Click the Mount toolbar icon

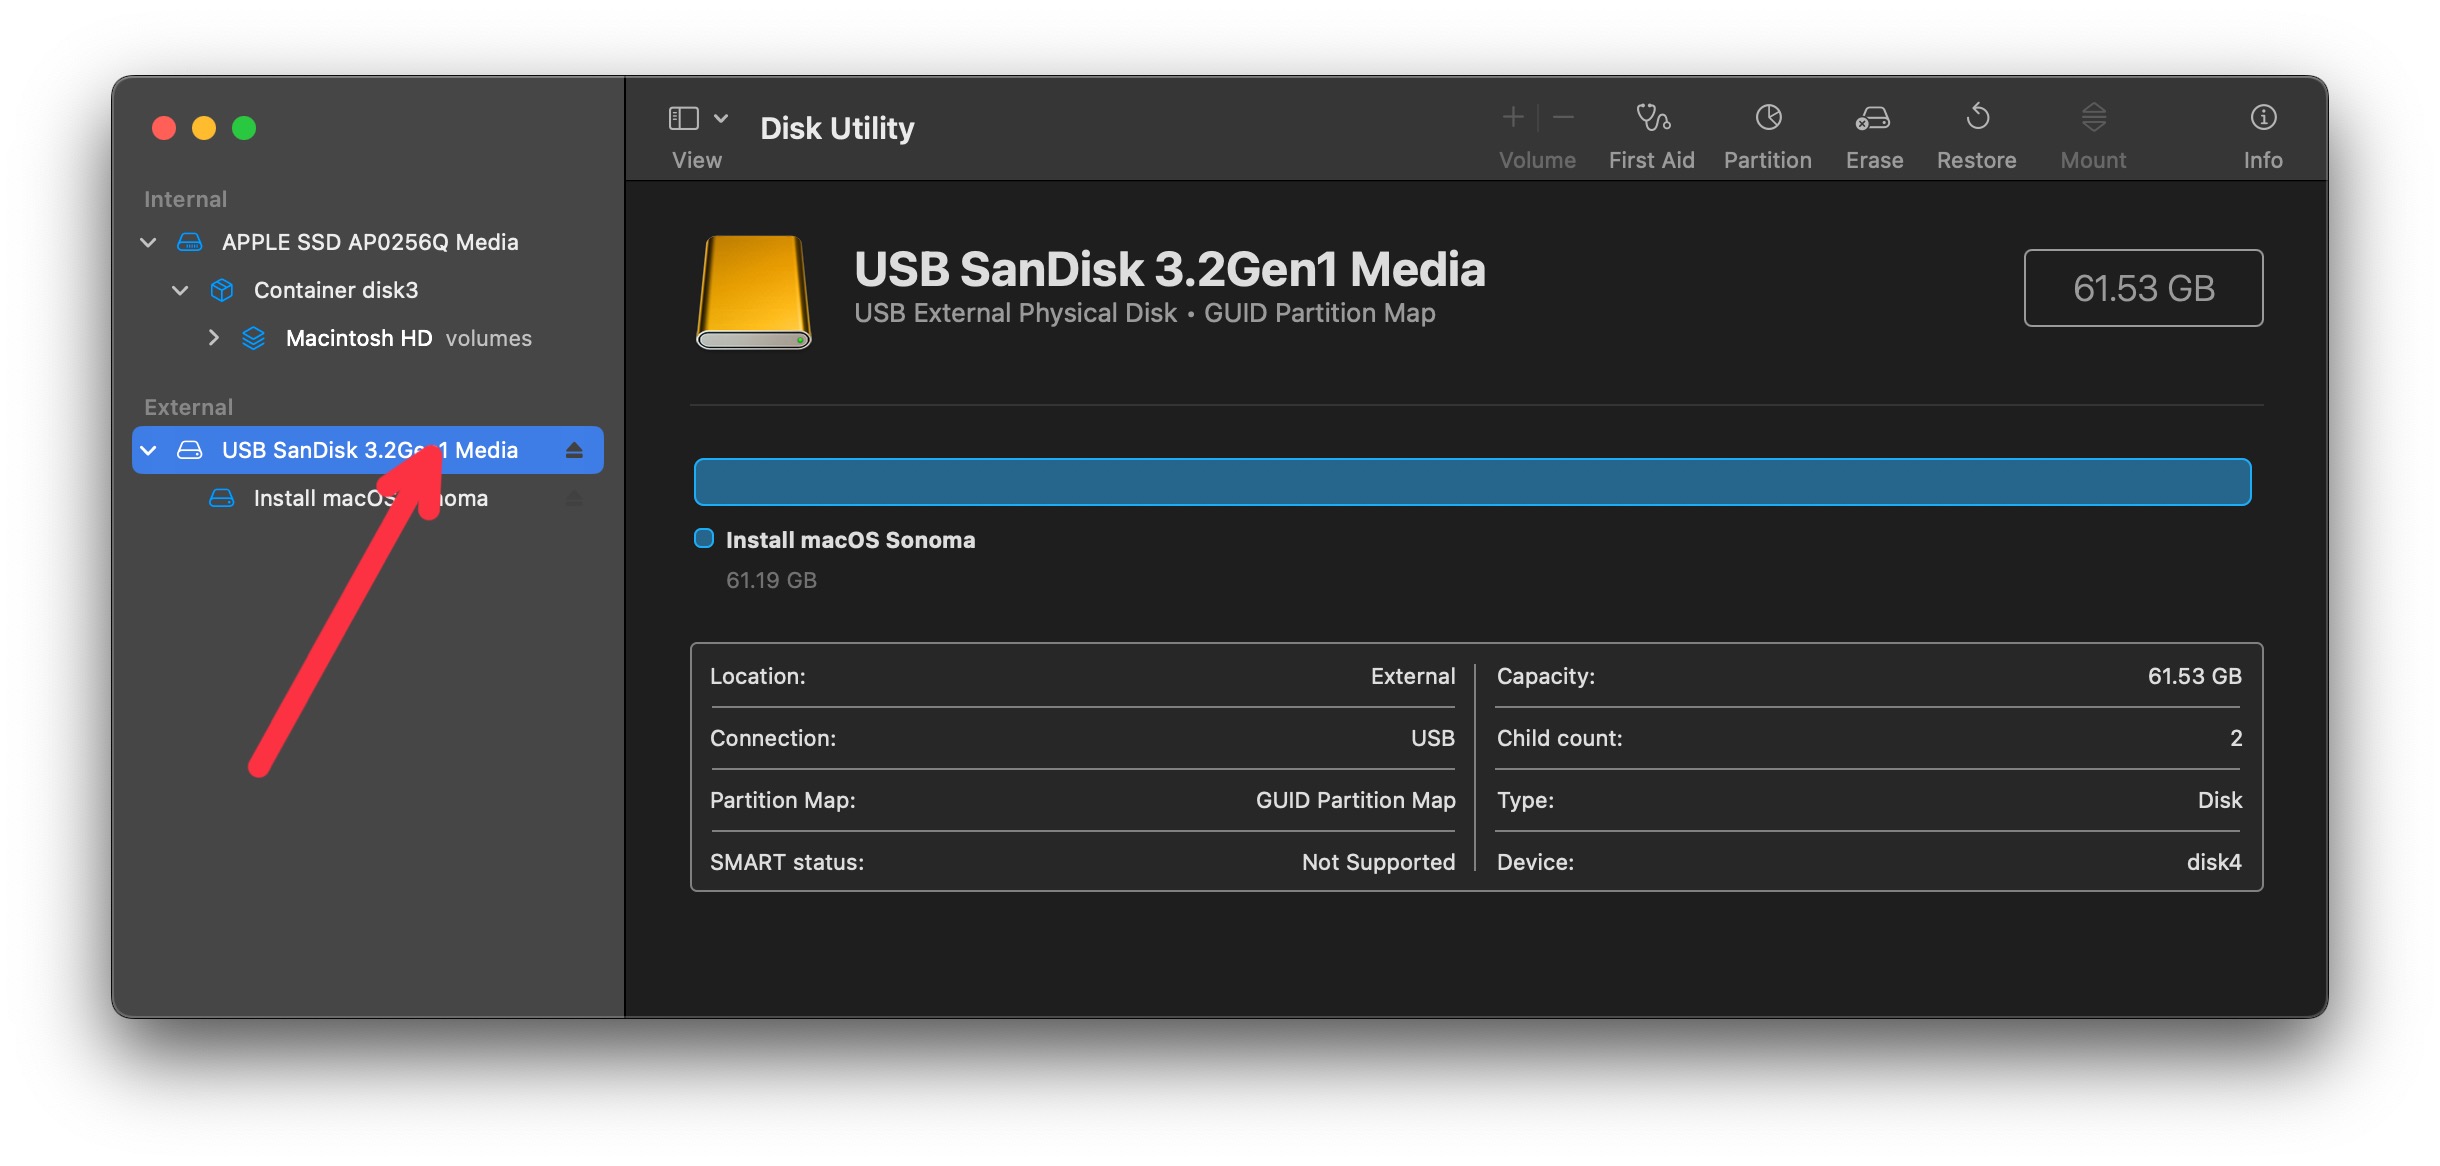(2092, 130)
